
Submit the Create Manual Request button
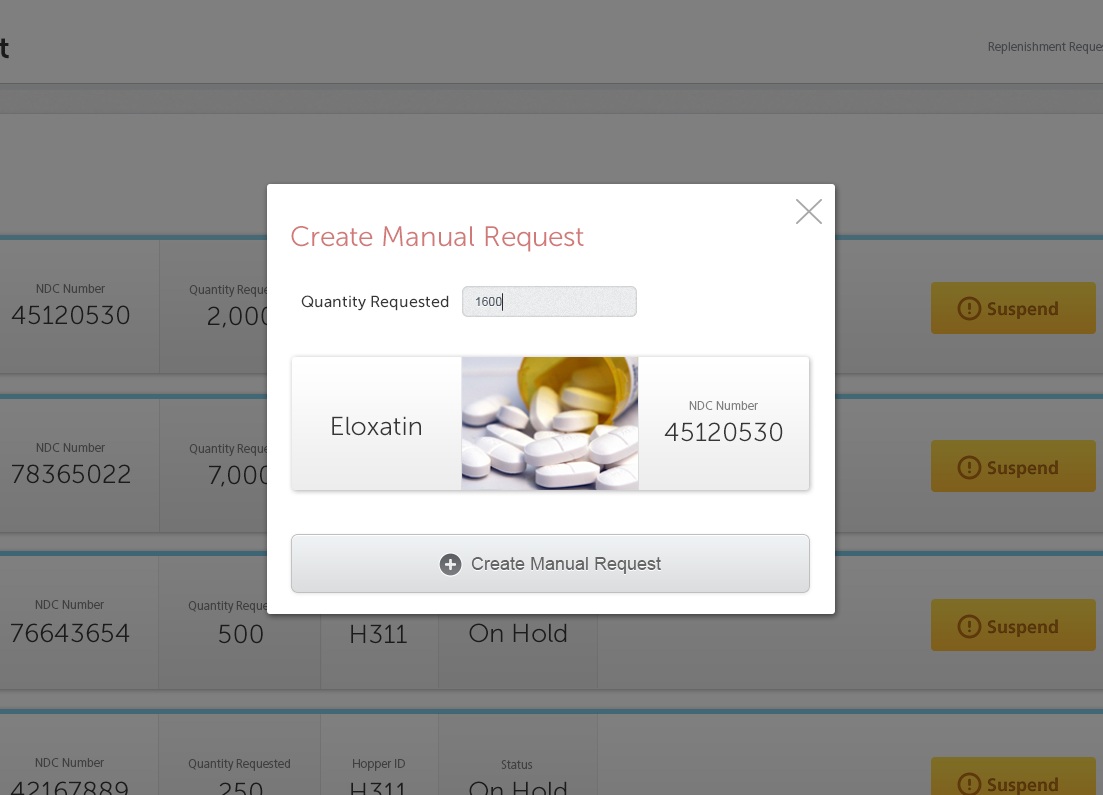pyautogui.click(x=550, y=564)
